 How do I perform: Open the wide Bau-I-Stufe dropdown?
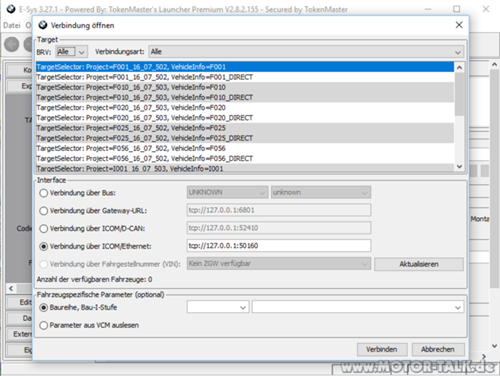pos(358,307)
